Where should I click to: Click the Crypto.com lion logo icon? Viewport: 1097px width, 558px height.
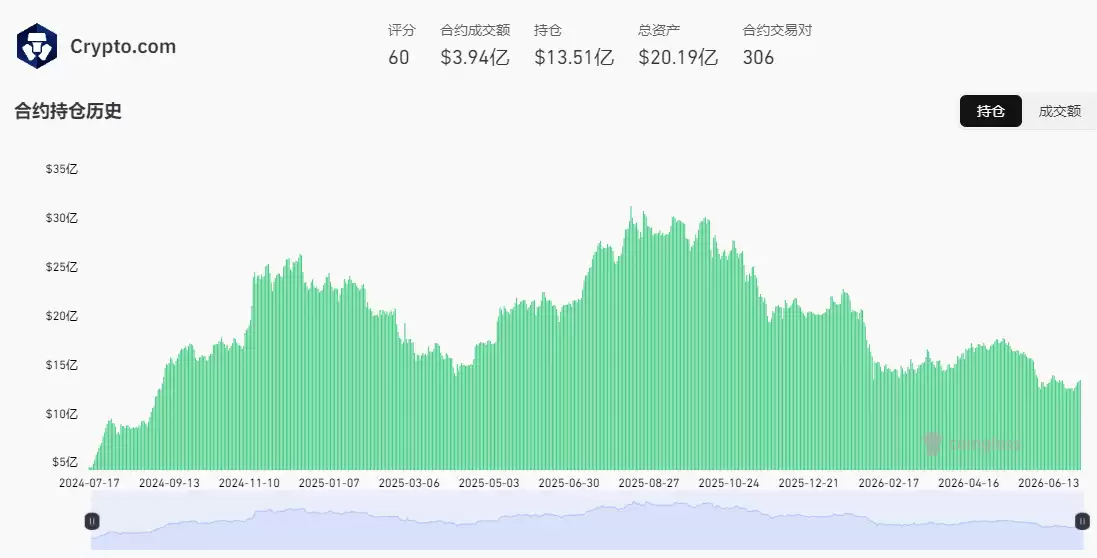coord(36,46)
